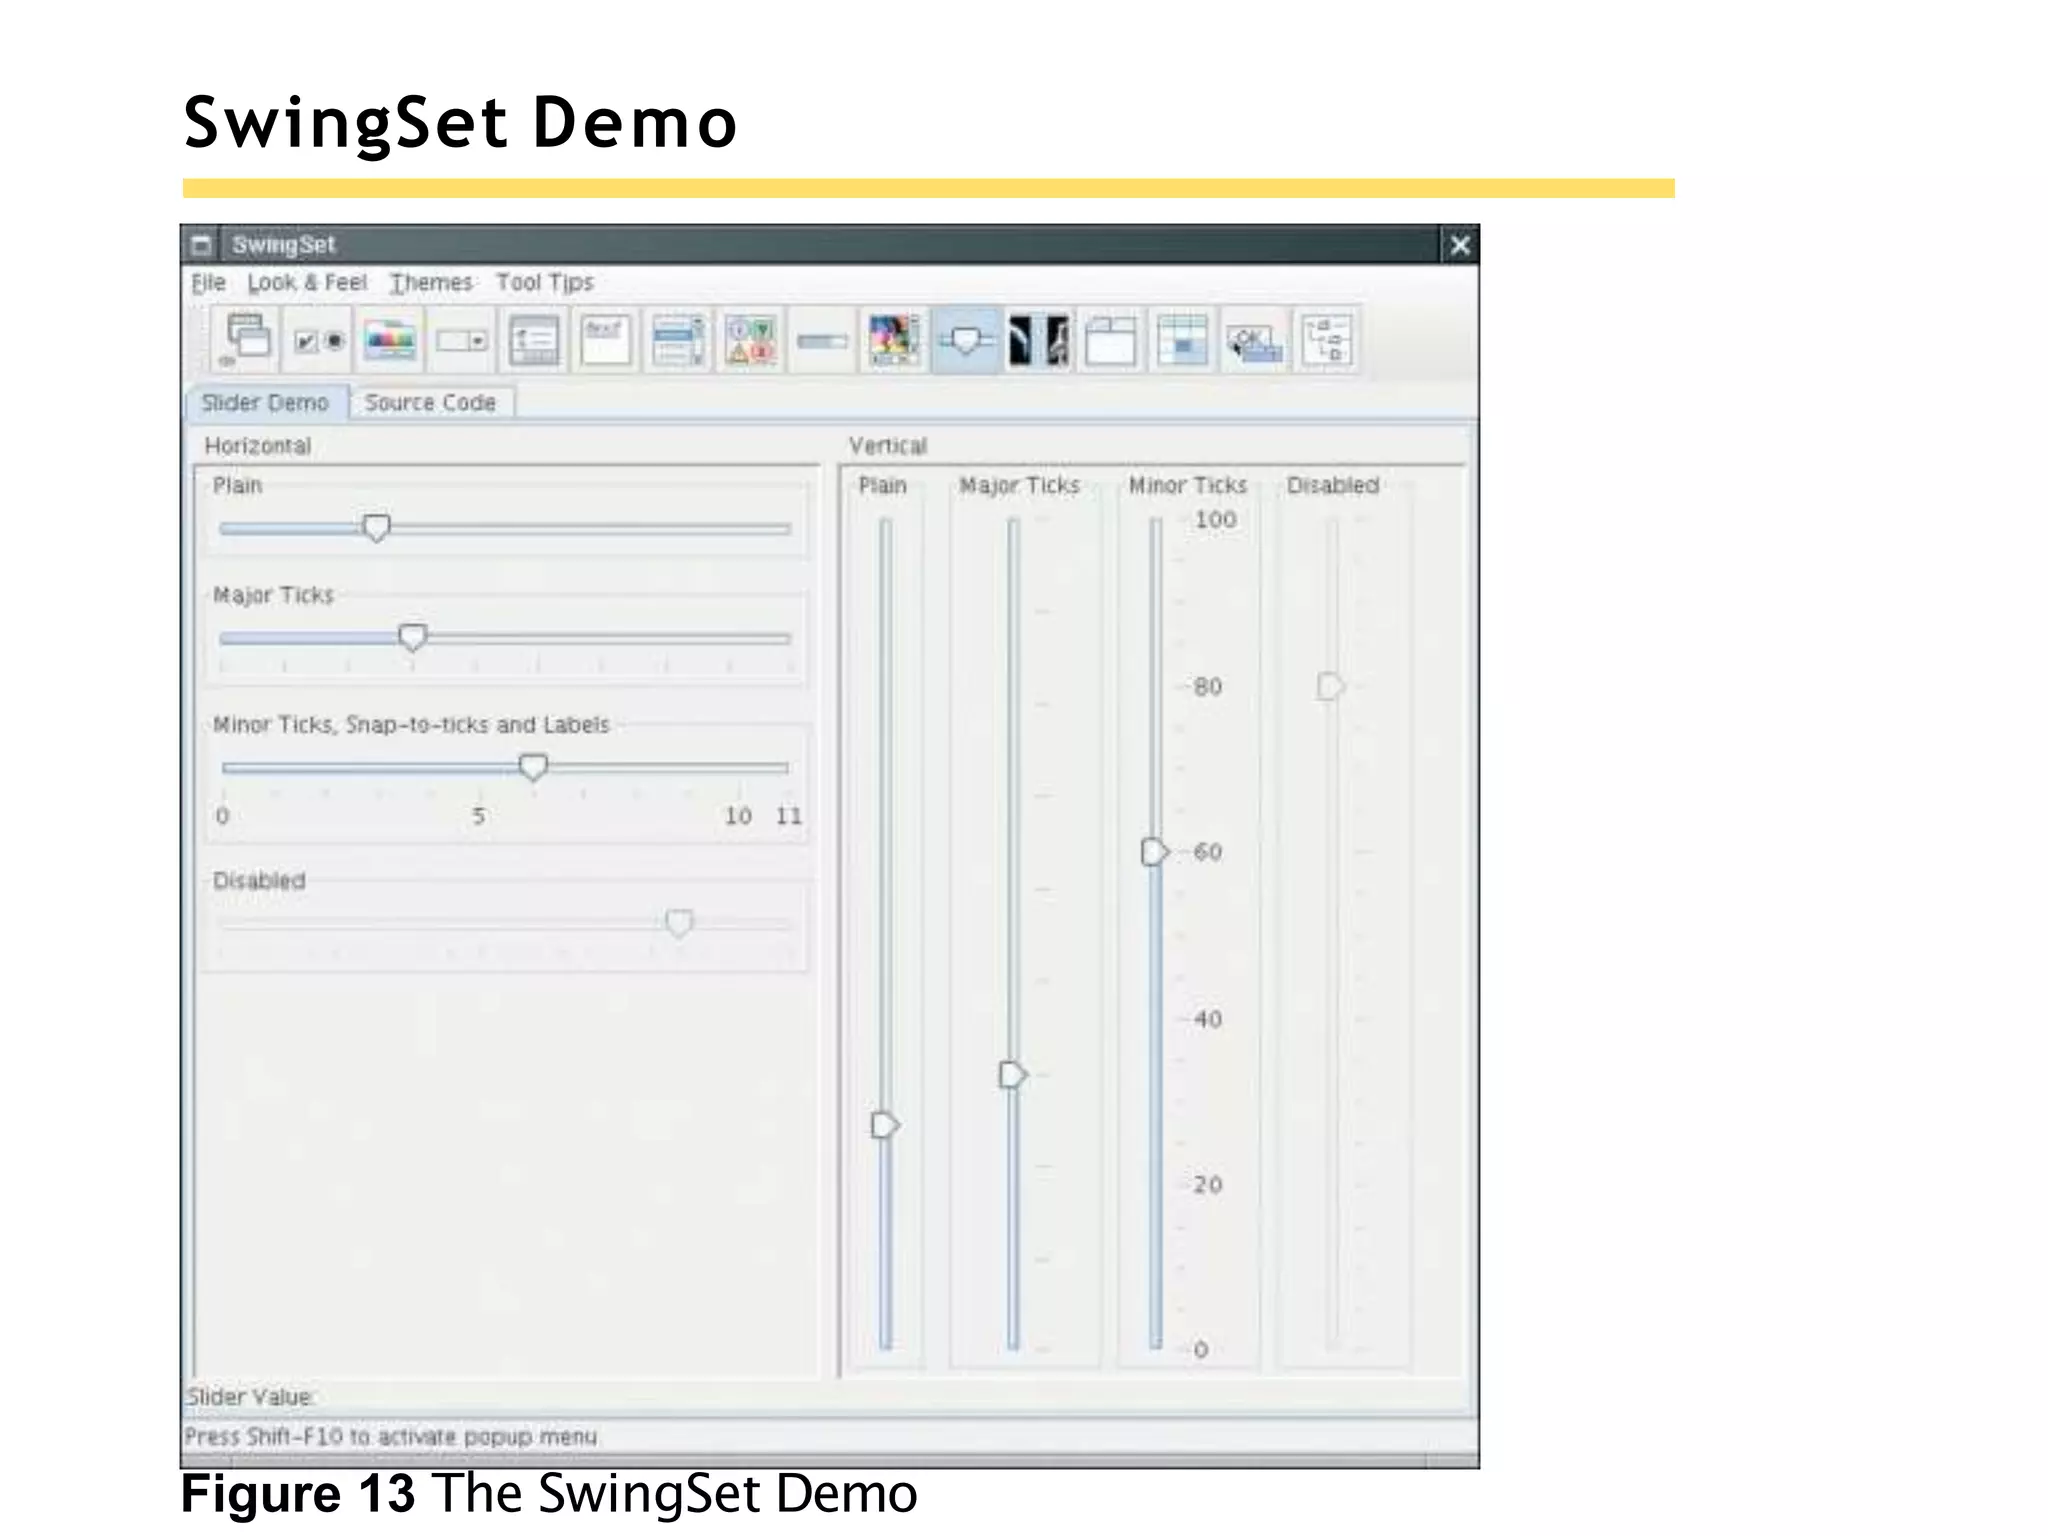Open the ProgressBar demo icon
This screenshot has width=2048, height=1536.
[x=822, y=341]
